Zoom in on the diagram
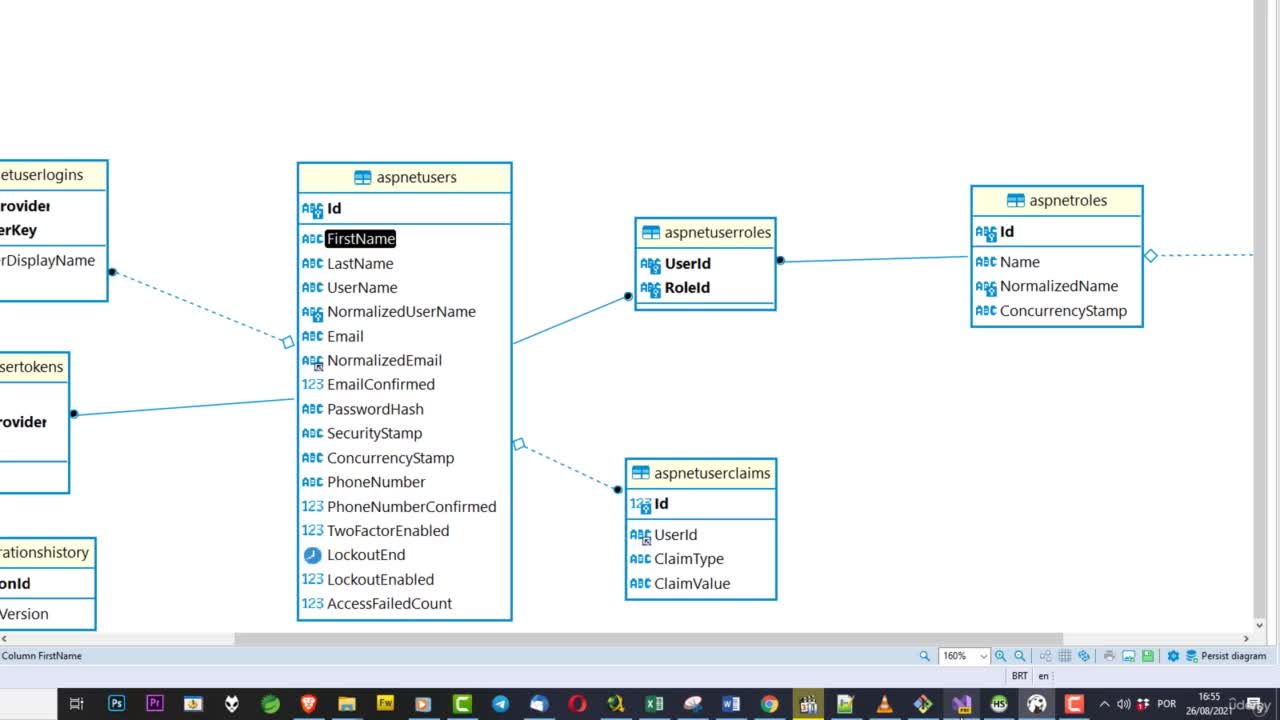 [1000, 656]
